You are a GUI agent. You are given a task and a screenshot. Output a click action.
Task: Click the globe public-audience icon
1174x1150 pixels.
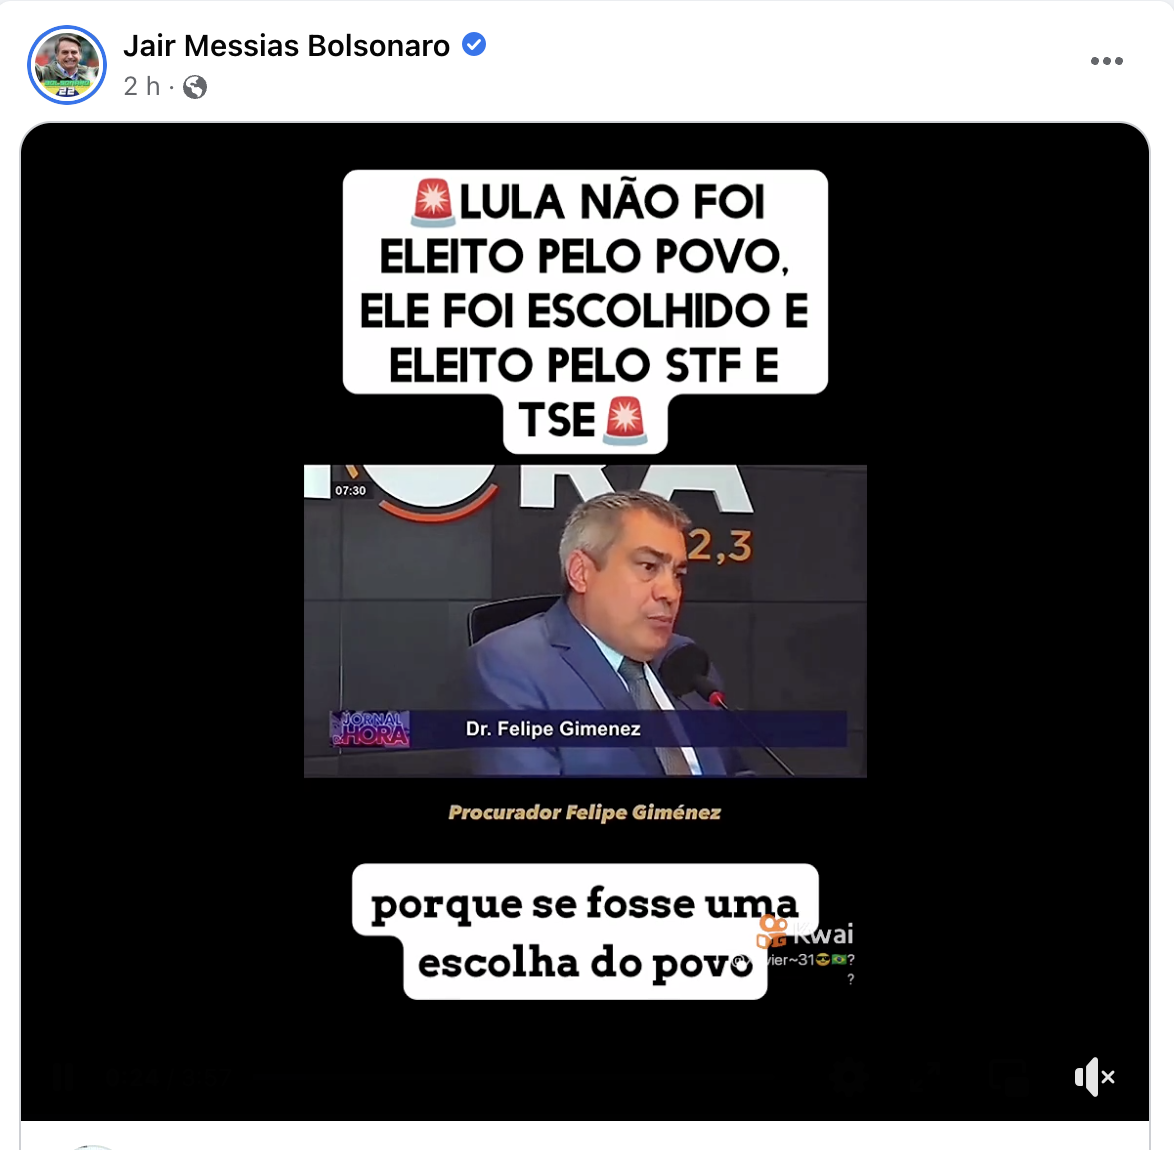pyautogui.click(x=195, y=88)
